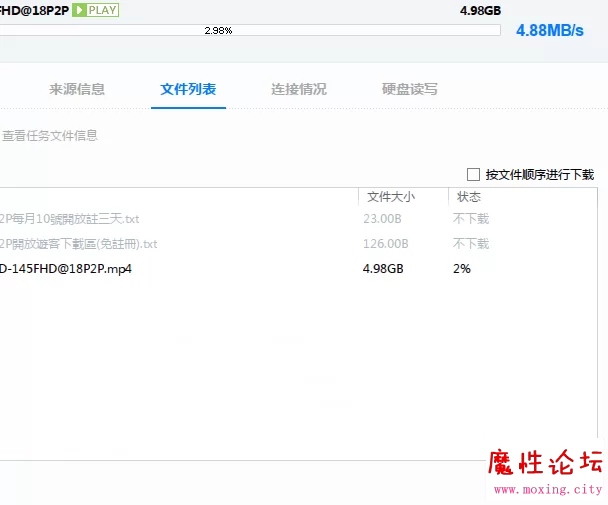Switch to the 文件列表 tab
The width and height of the screenshot is (608, 505).
[x=188, y=89]
